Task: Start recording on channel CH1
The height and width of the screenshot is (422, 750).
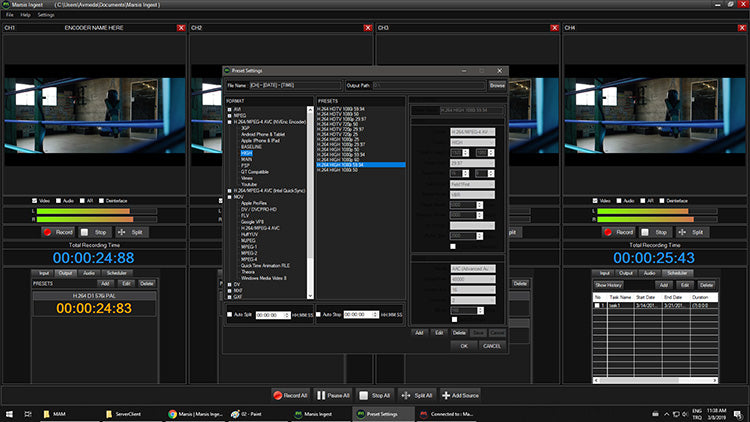Action: pos(59,231)
